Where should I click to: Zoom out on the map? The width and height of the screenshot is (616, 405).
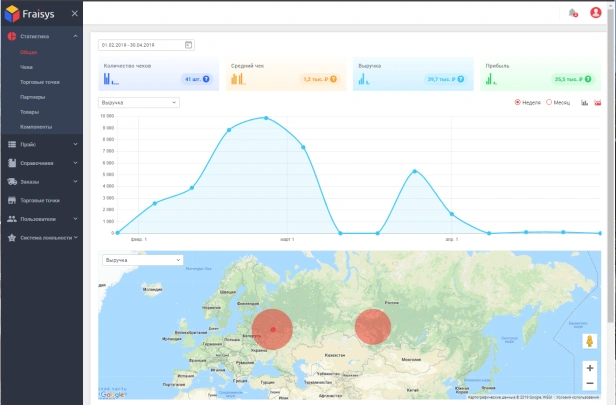pos(590,384)
